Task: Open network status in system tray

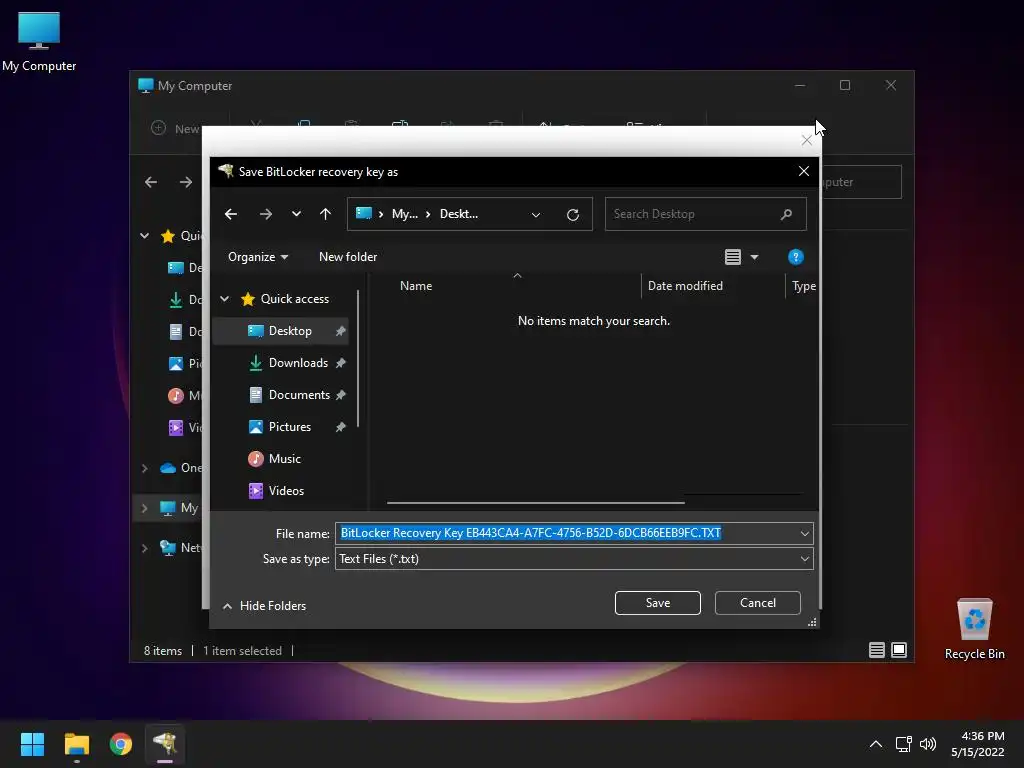Action: (x=903, y=744)
